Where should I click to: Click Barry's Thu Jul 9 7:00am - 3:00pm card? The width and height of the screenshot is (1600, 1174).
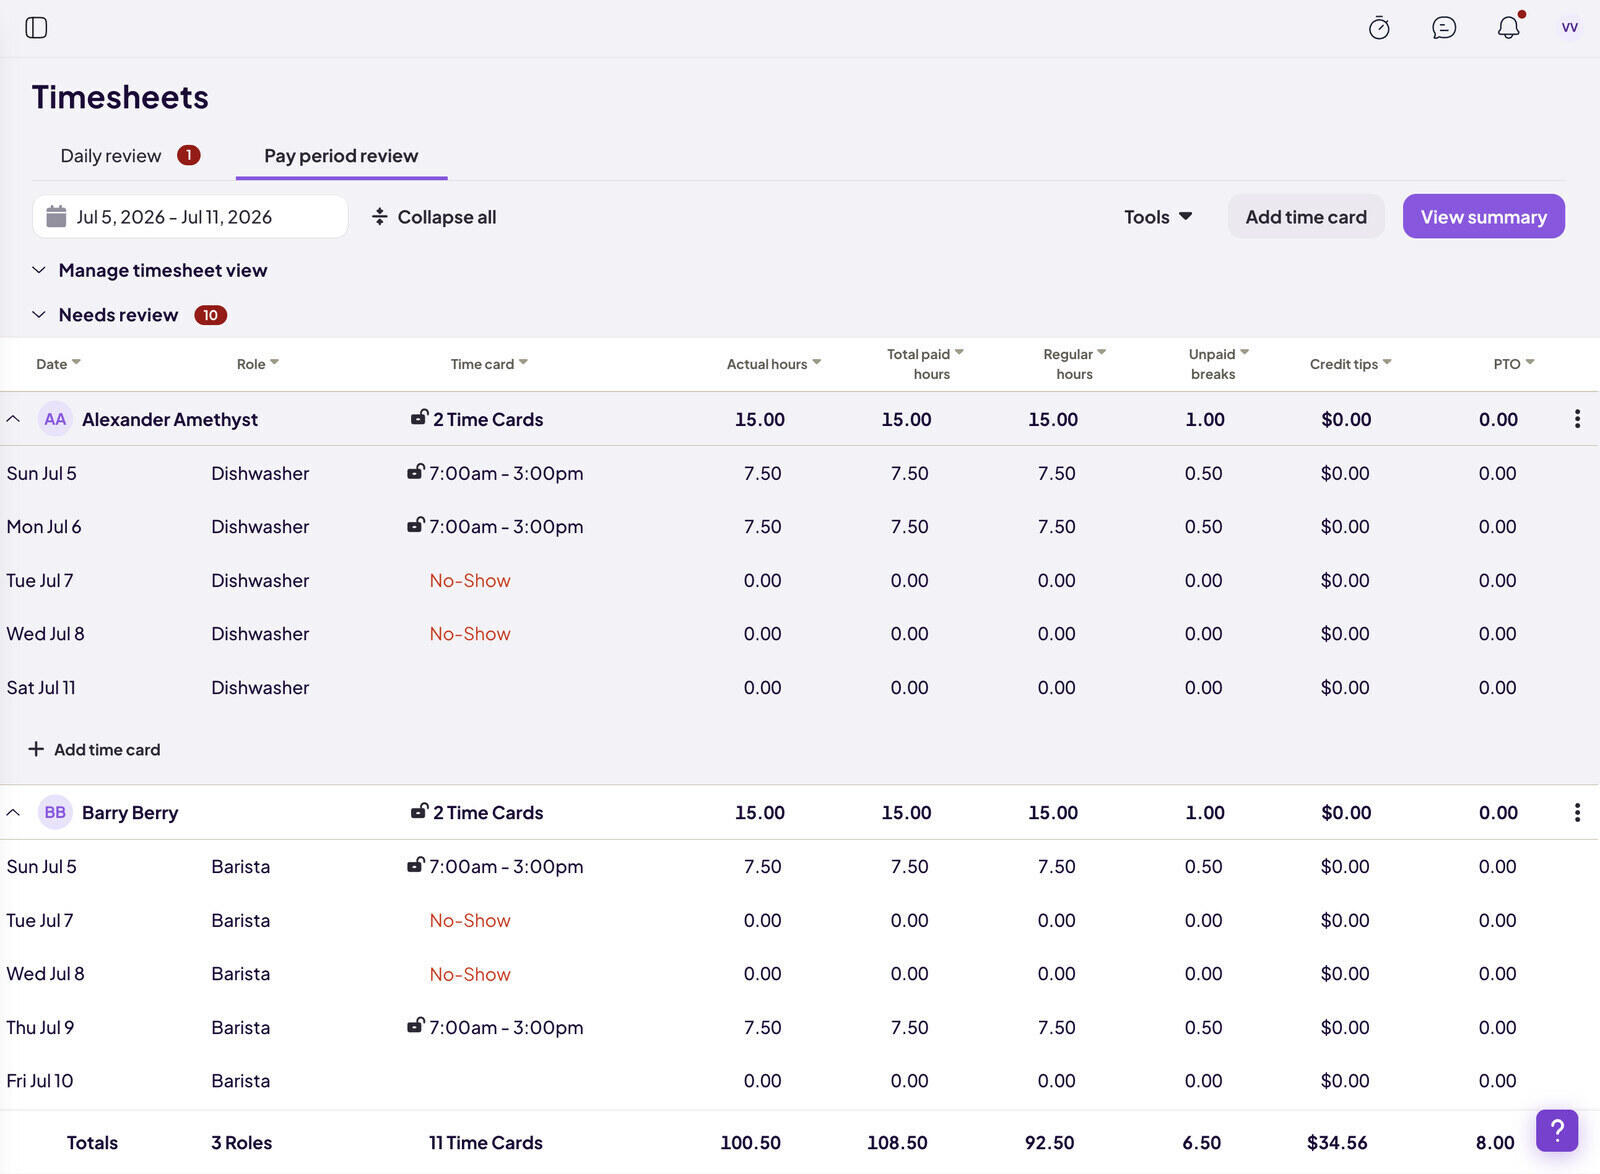tap(506, 1028)
